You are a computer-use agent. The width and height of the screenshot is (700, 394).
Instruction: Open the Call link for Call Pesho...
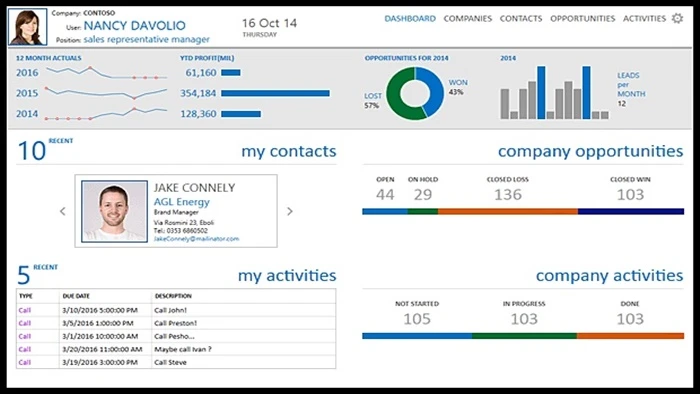point(25,336)
